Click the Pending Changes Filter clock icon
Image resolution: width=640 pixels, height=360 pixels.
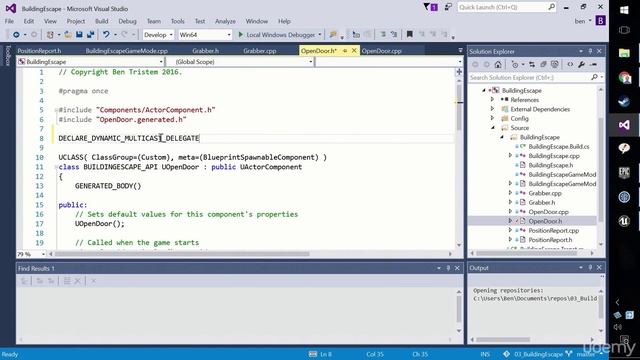coord(515,64)
